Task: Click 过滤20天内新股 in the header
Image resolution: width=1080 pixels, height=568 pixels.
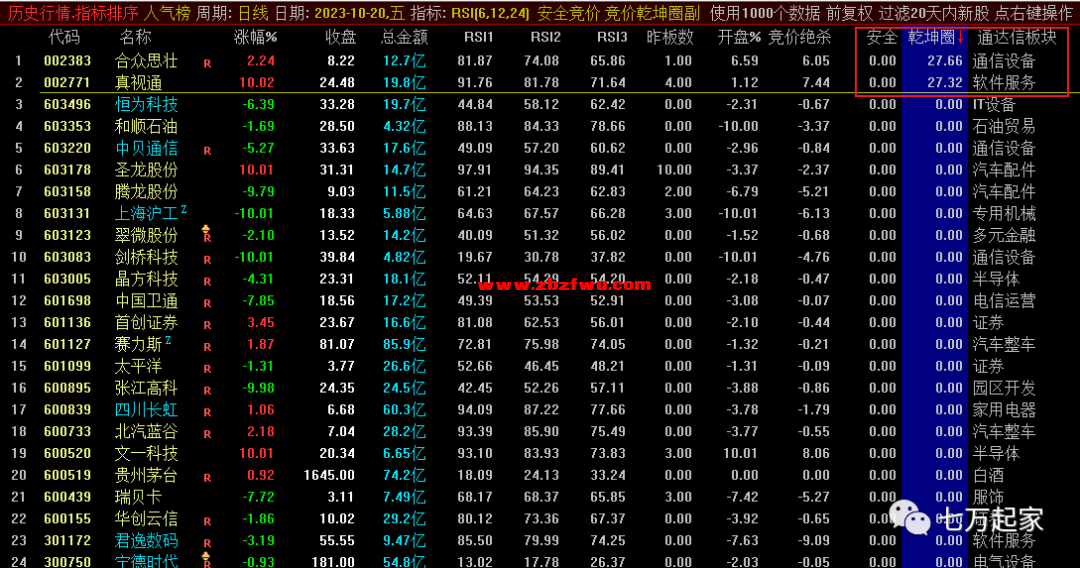Action: [936, 13]
